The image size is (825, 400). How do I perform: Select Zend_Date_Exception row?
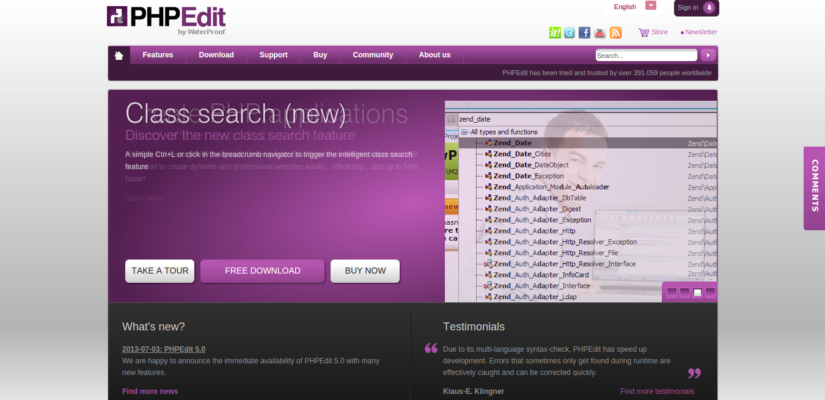pos(588,176)
